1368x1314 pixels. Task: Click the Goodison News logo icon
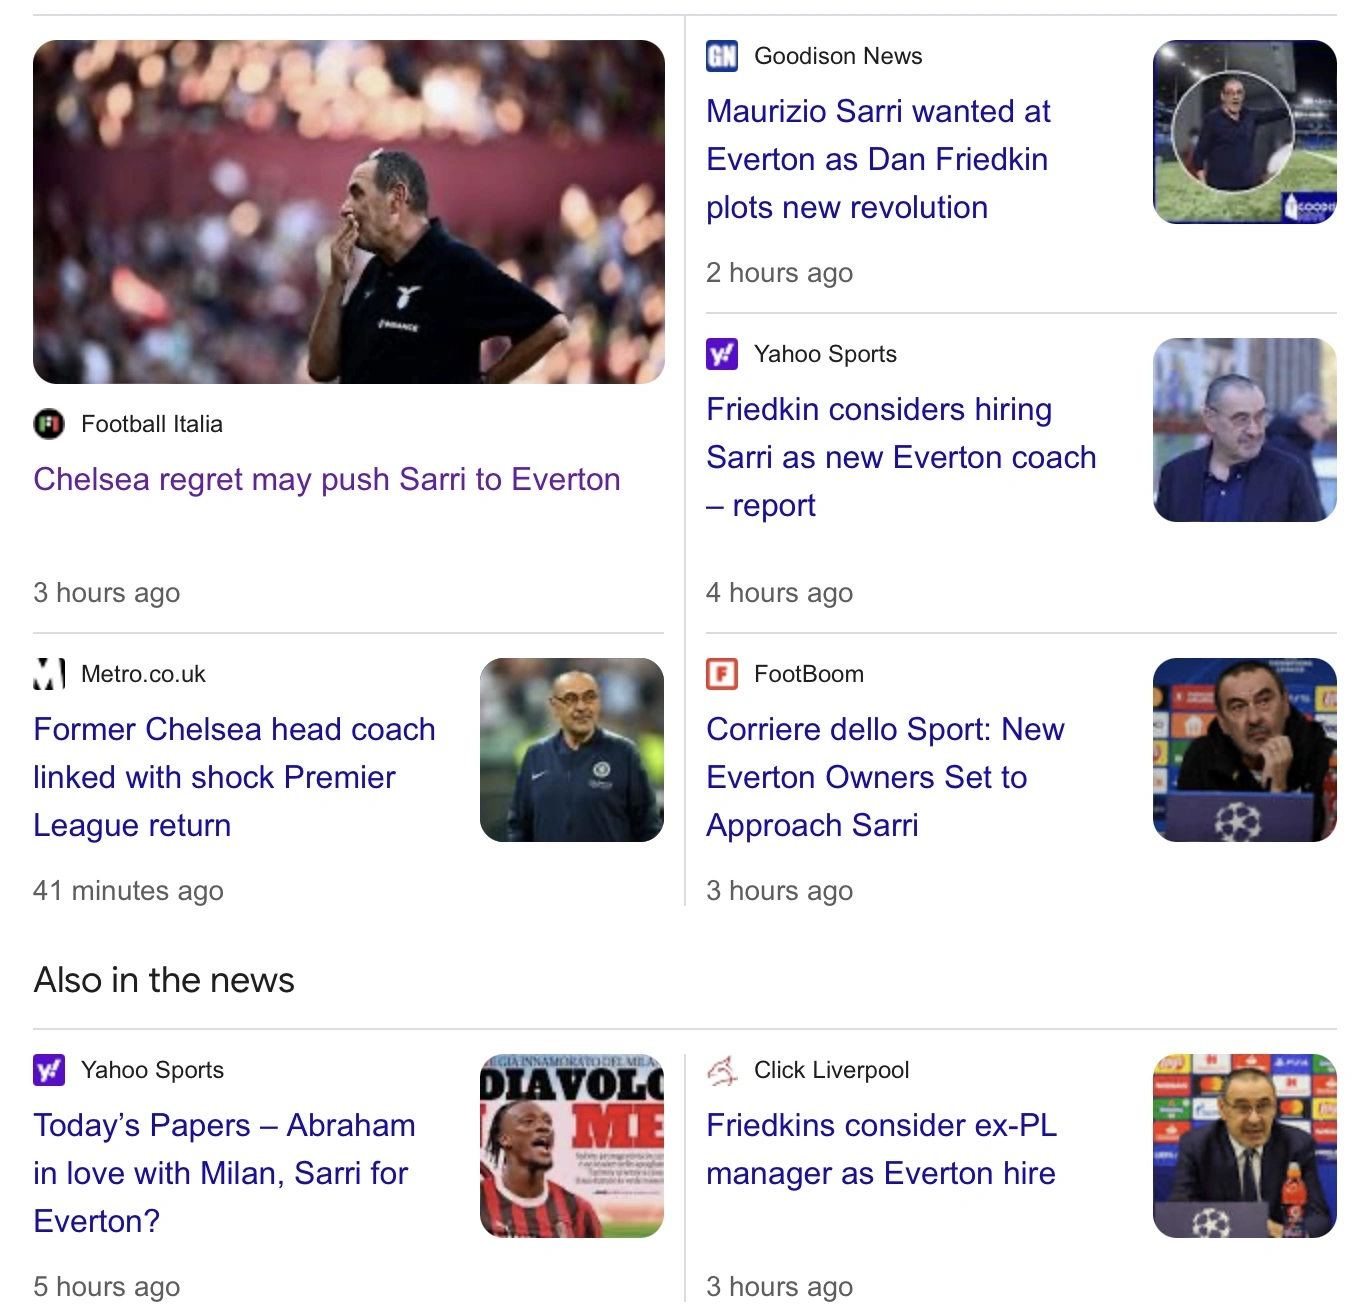point(722,56)
